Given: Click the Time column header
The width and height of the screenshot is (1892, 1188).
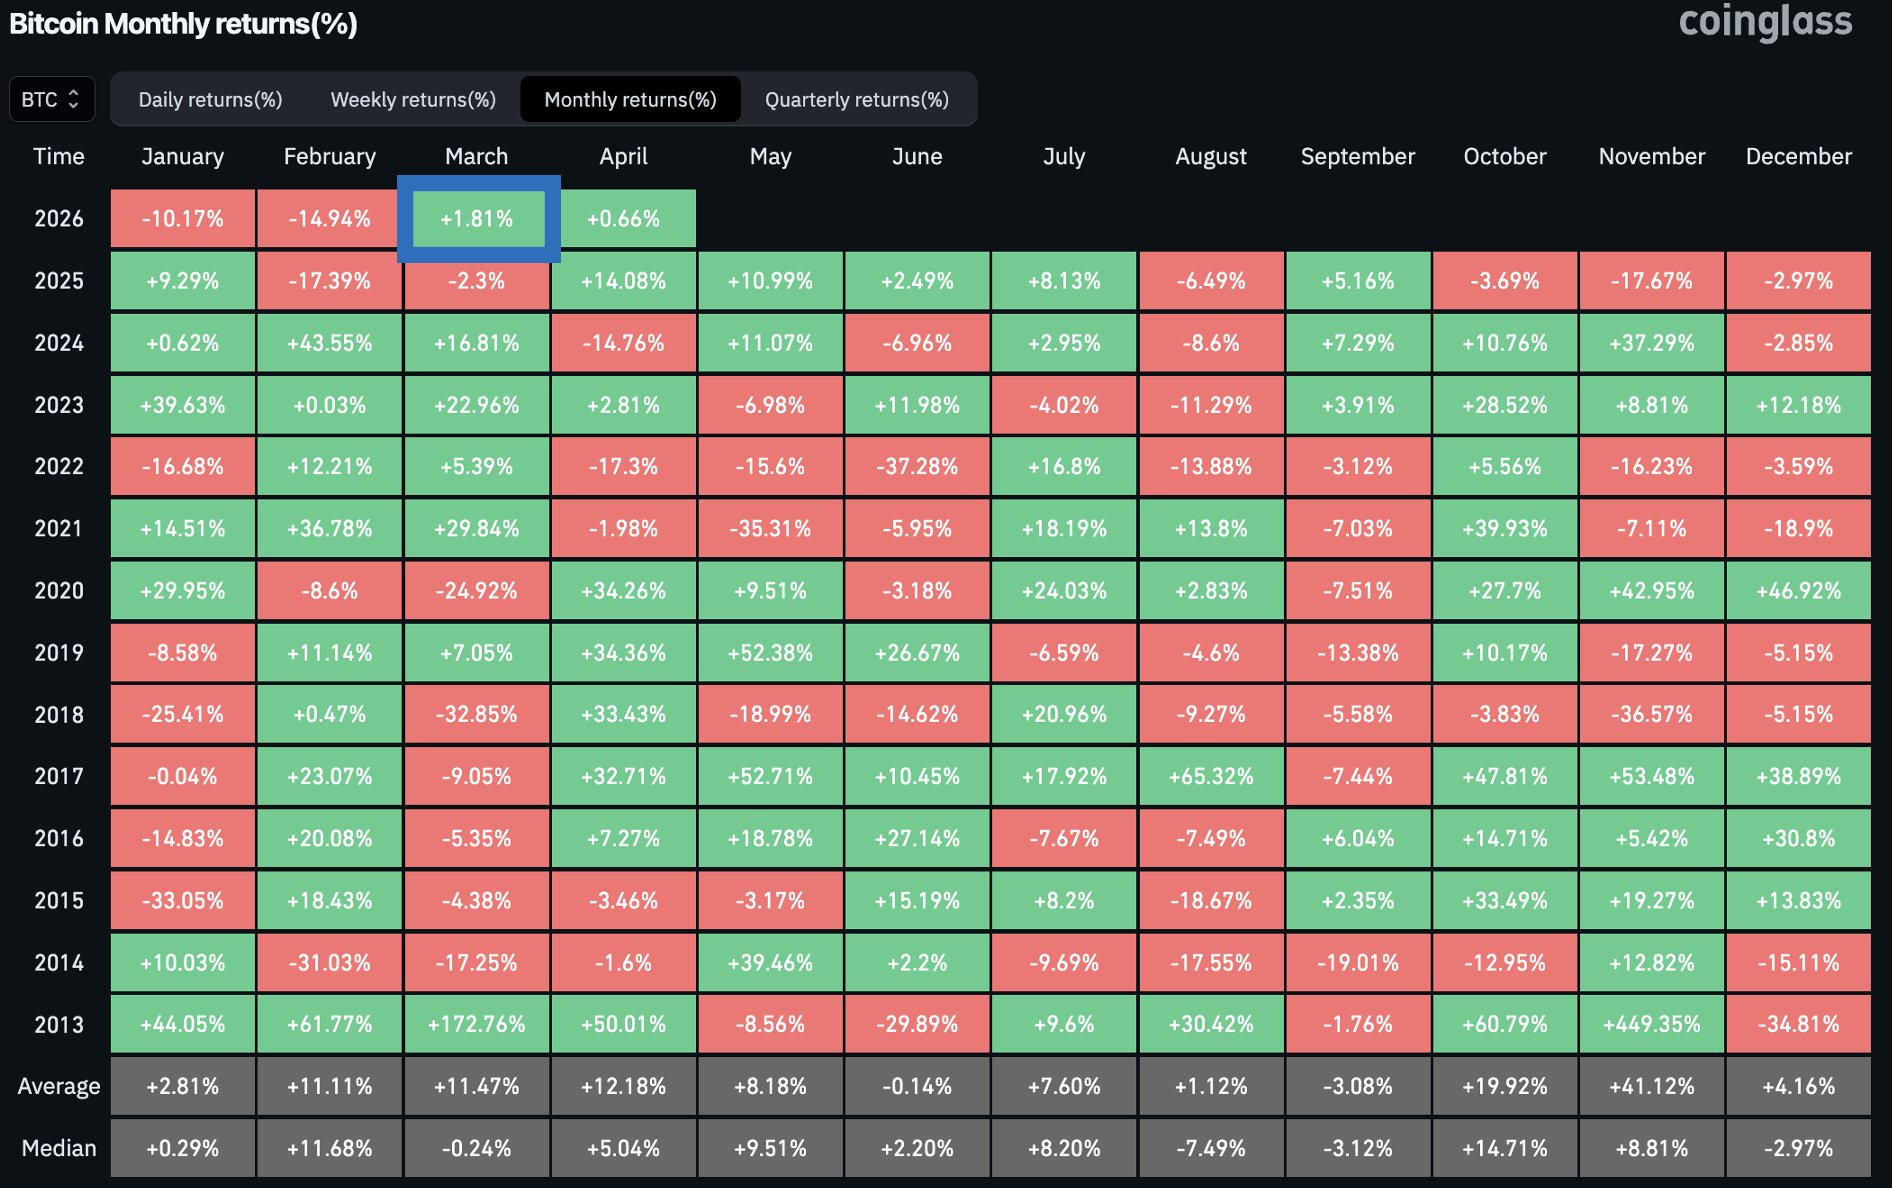Looking at the screenshot, I should [59, 156].
